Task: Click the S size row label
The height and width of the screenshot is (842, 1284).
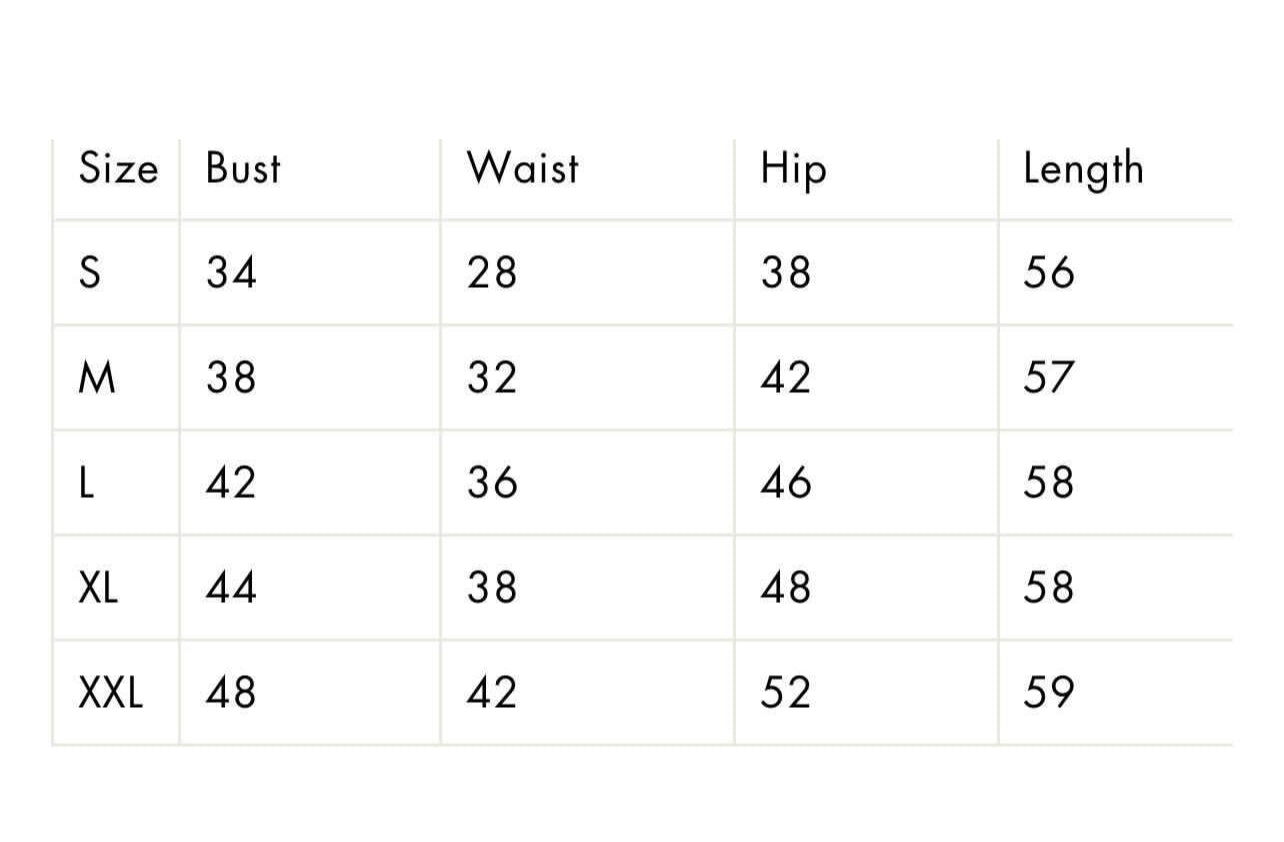Action: (x=90, y=273)
